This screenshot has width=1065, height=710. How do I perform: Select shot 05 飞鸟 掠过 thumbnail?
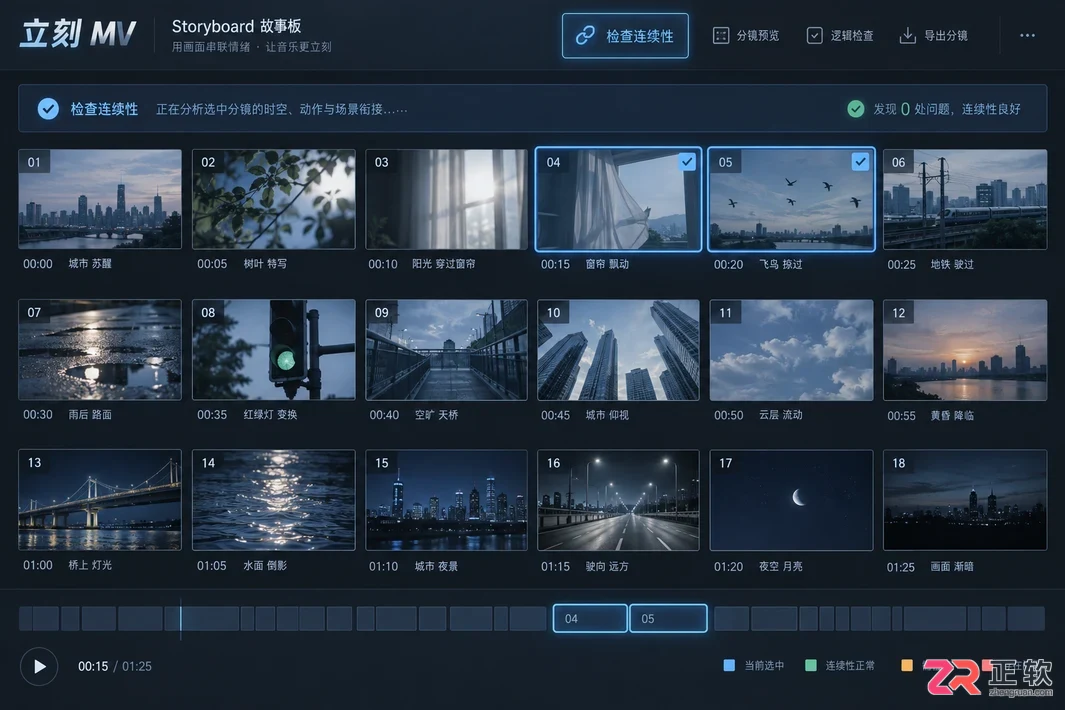pyautogui.click(x=791, y=199)
